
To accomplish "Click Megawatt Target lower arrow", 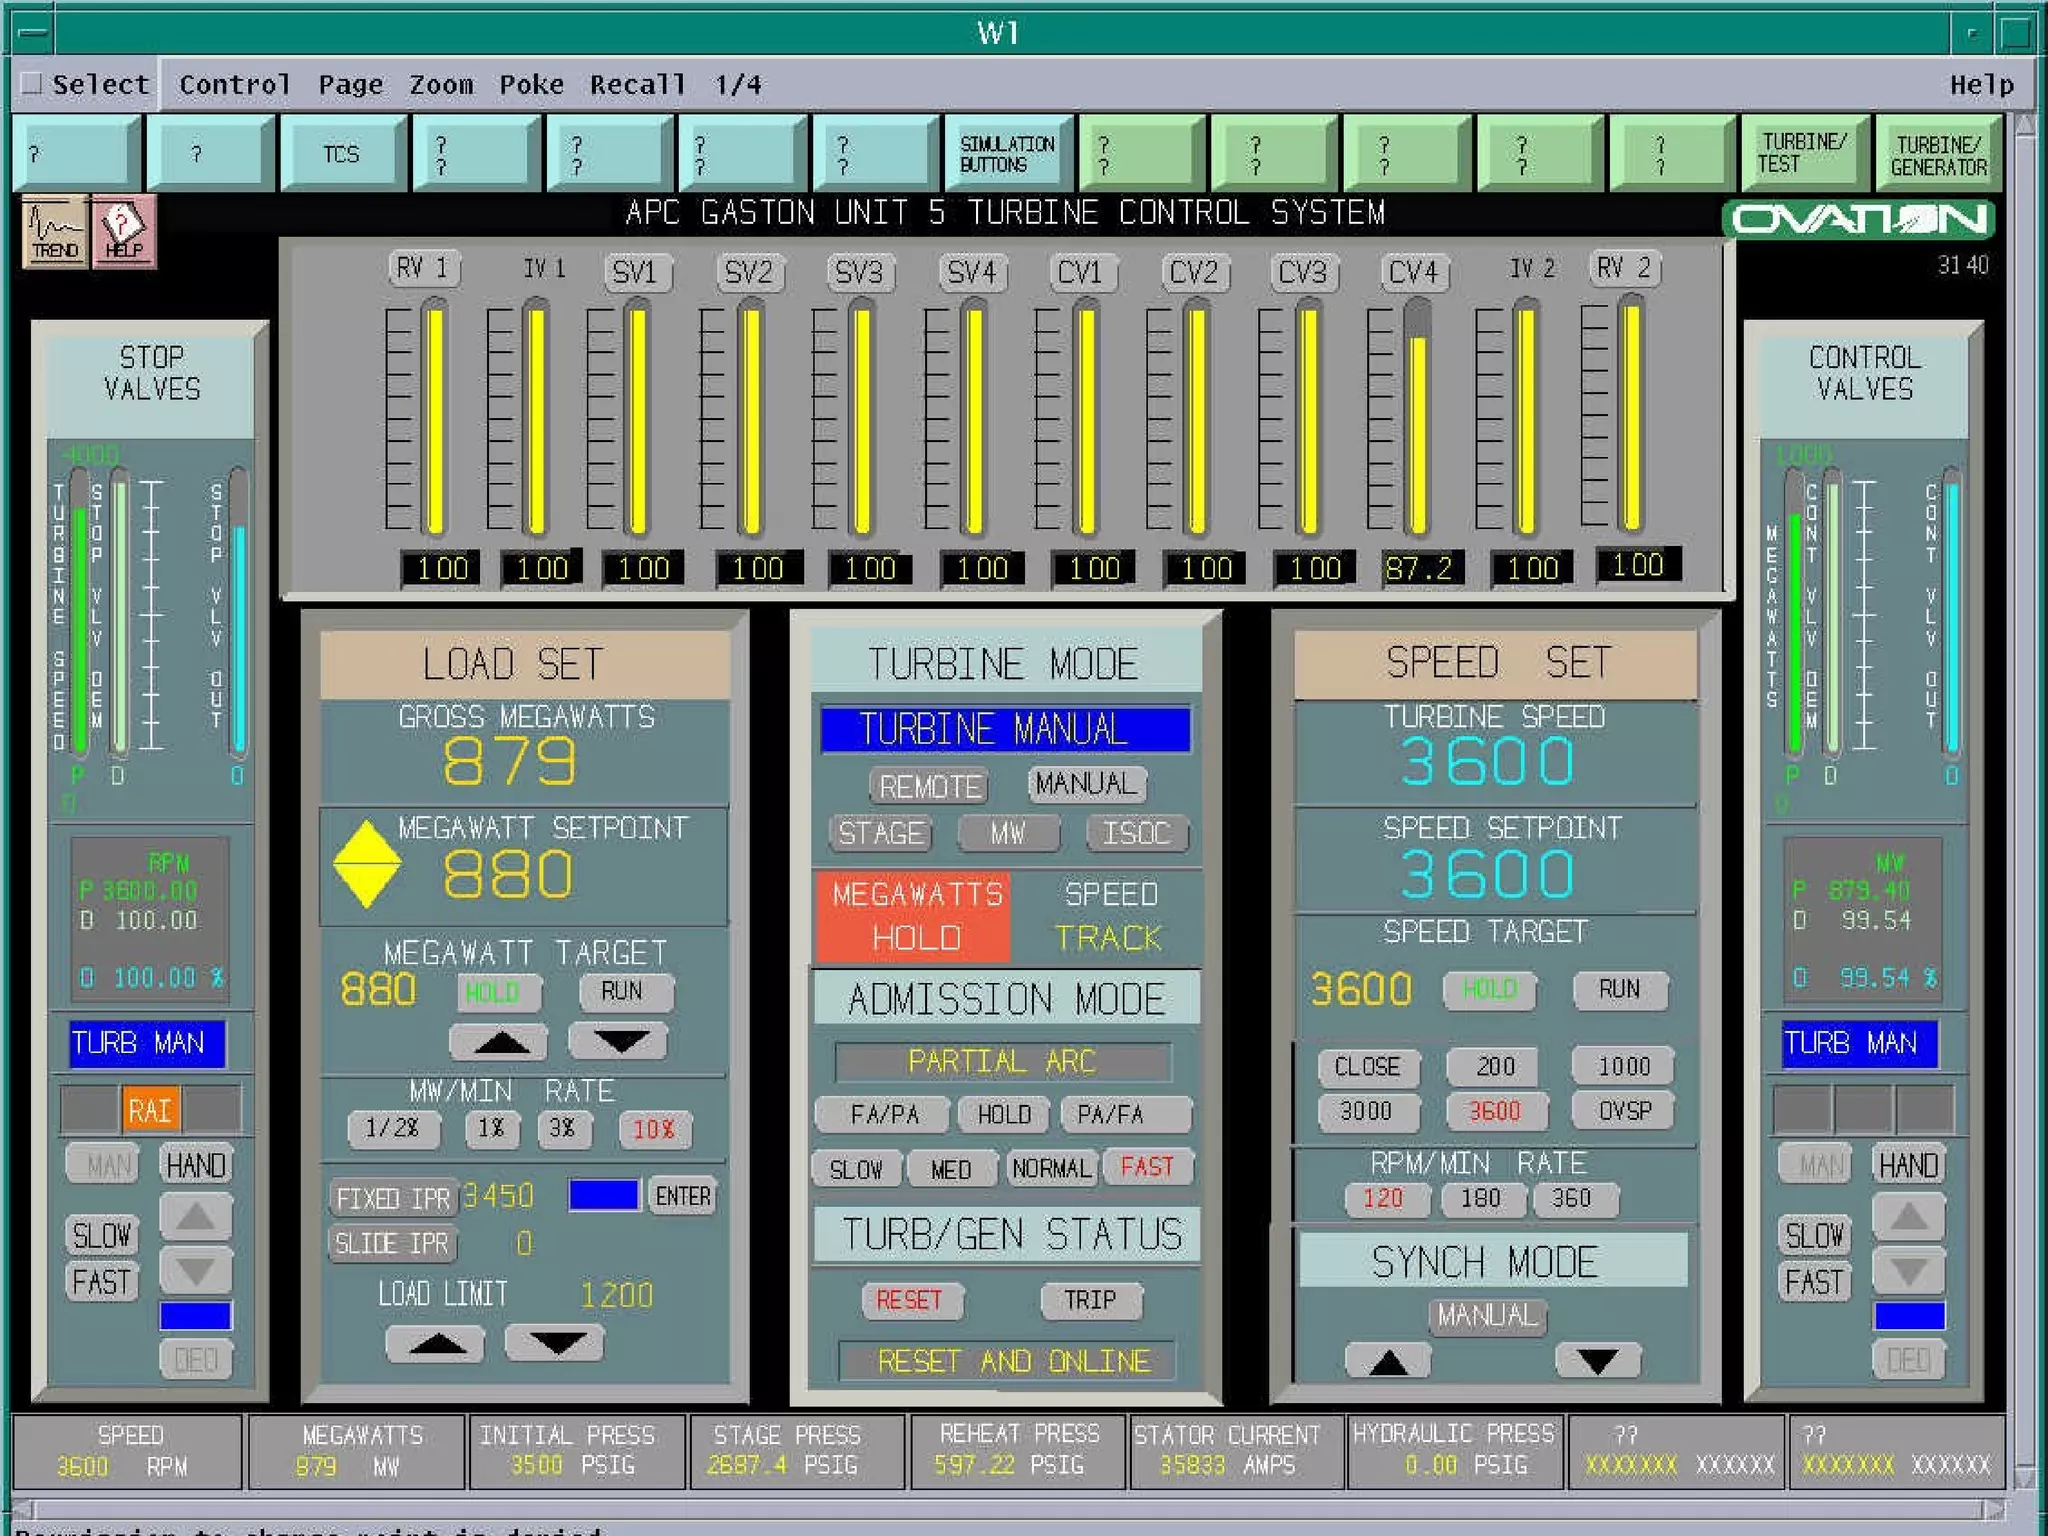I will (619, 1041).
